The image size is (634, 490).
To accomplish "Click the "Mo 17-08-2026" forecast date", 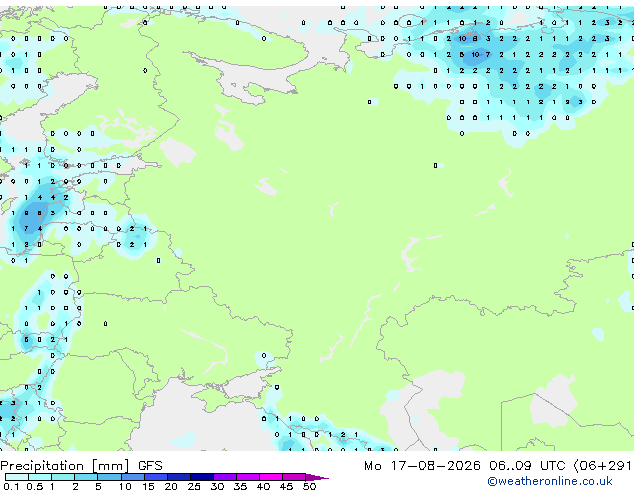I will (422, 466).
